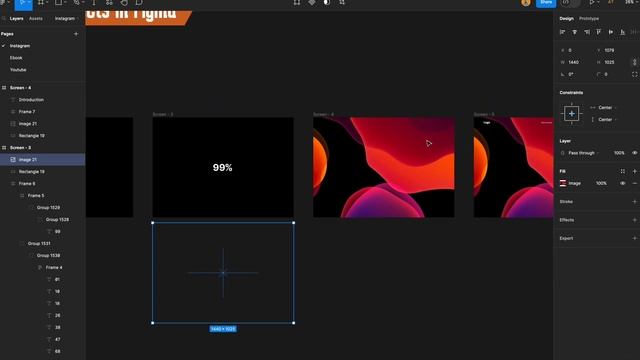The image size is (640, 360).
Task: Add an effect with plus
Action: point(634,220)
